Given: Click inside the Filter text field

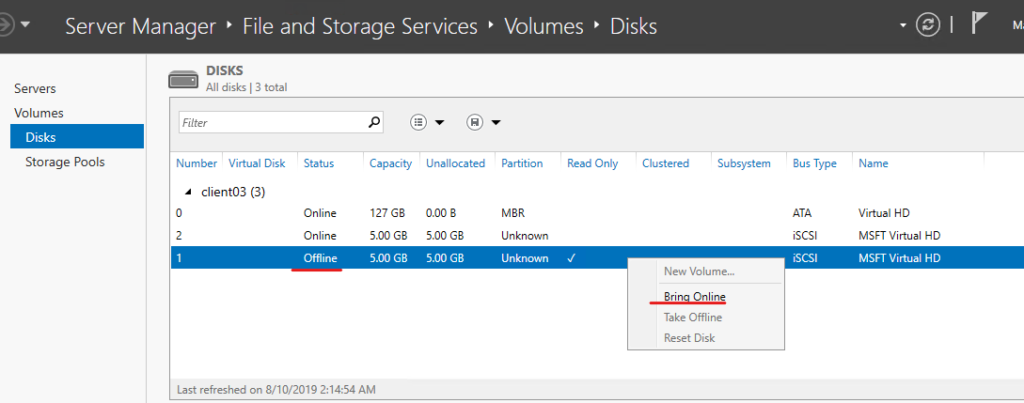Looking at the screenshot, I should click(273, 122).
